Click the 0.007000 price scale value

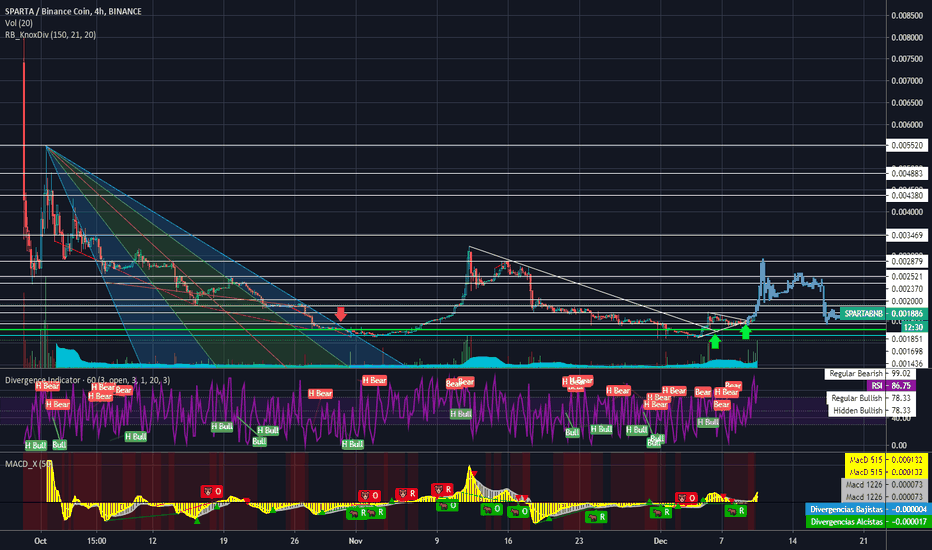click(x=907, y=81)
